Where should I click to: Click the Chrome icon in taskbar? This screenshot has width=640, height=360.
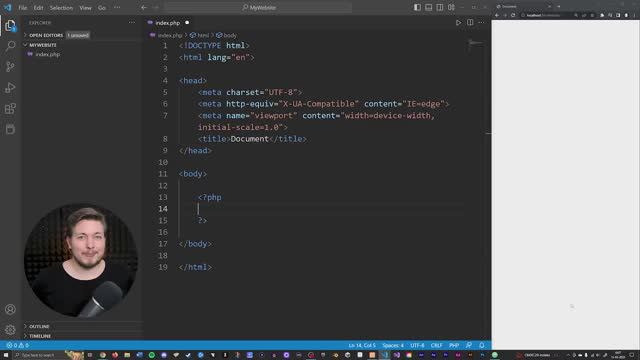(103, 355)
